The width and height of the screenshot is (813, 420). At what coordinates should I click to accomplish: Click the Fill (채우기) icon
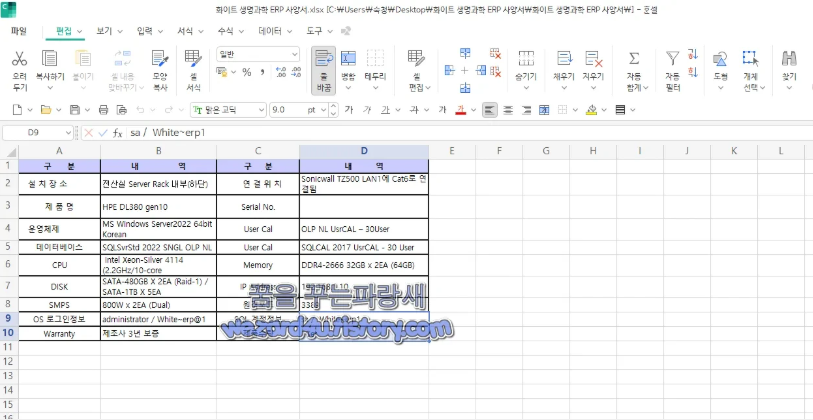pyautogui.click(x=563, y=59)
